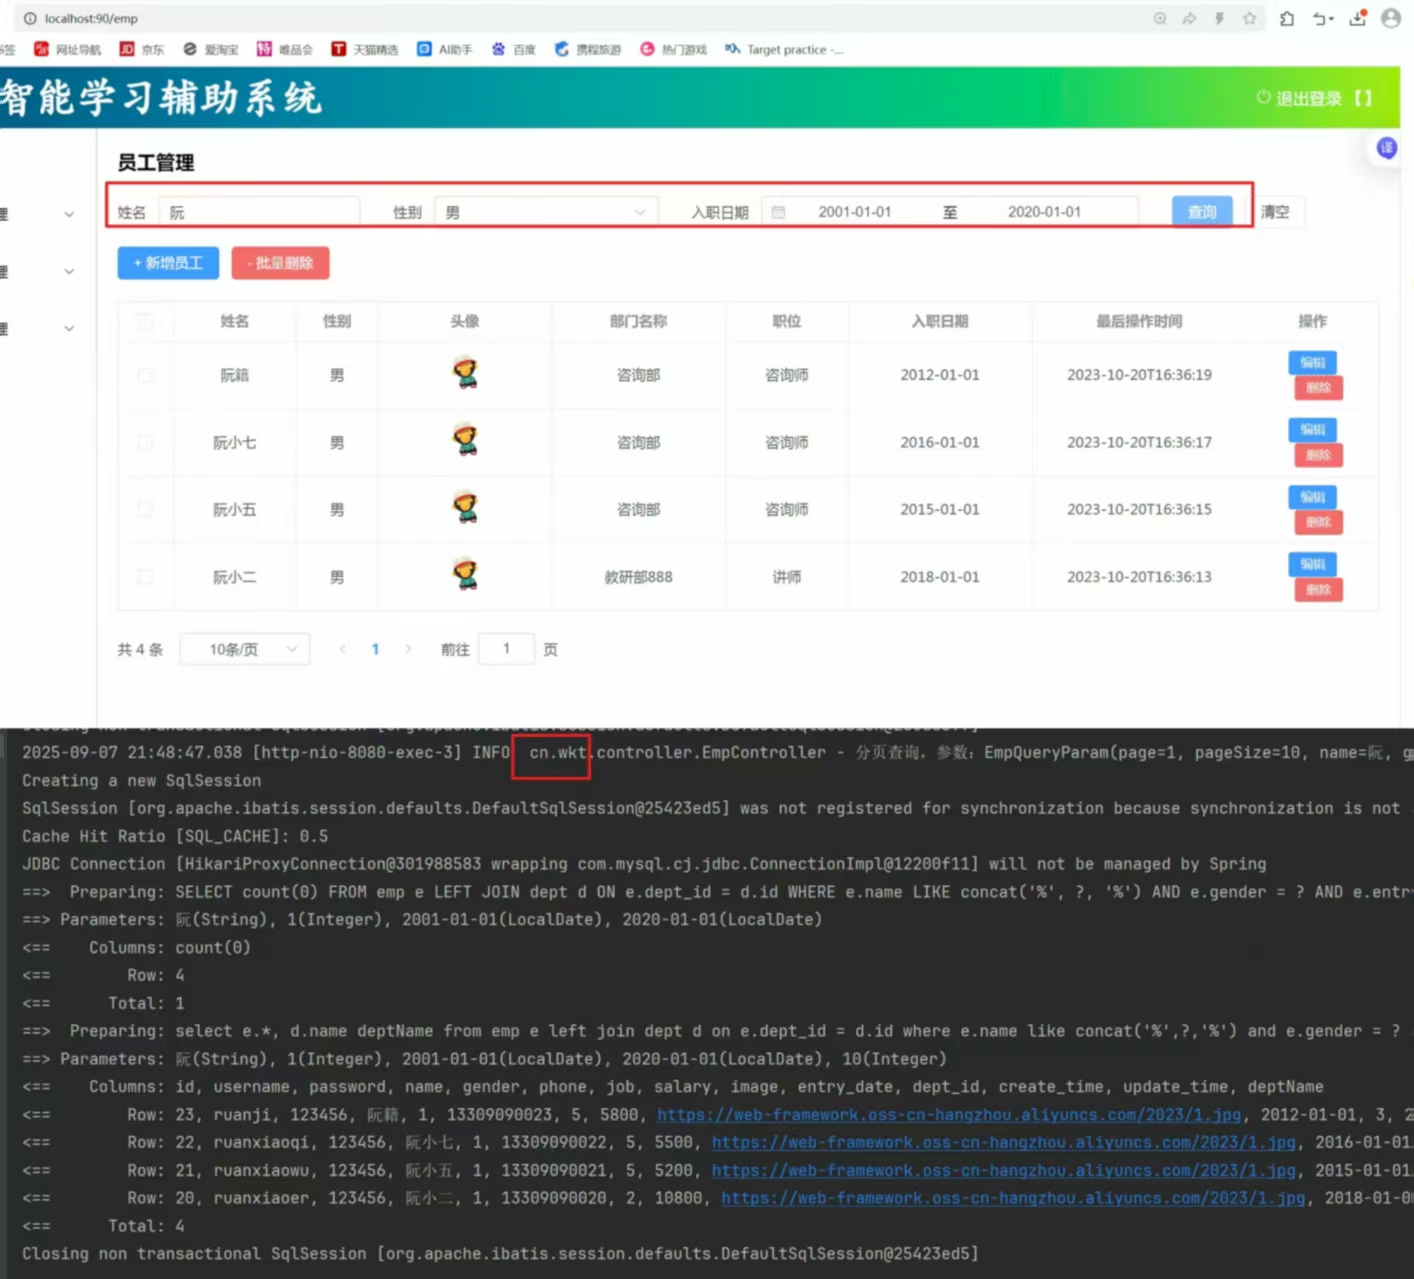Open the 百度 bookmark
The width and height of the screenshot is (1414, 1279).
pos(514,49)
